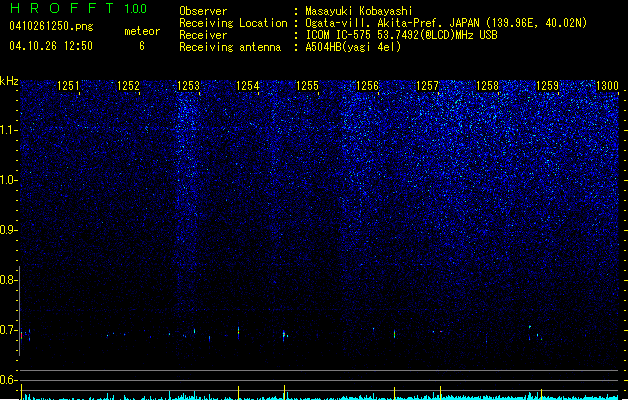Click the 0.6 kHz axis label

coord(8,380)
